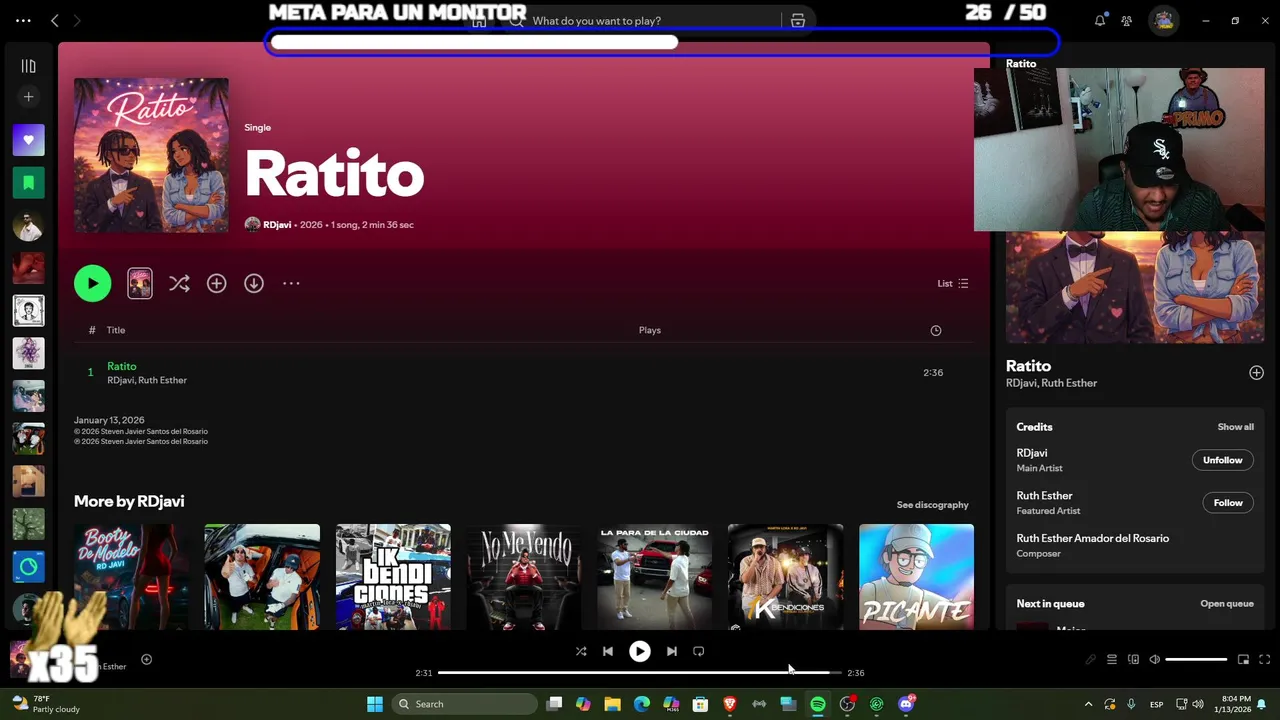Open the Friend Activity icon
This screenshot has height=720, width=1280.
pyautogui.click(x=1127, y=21)
